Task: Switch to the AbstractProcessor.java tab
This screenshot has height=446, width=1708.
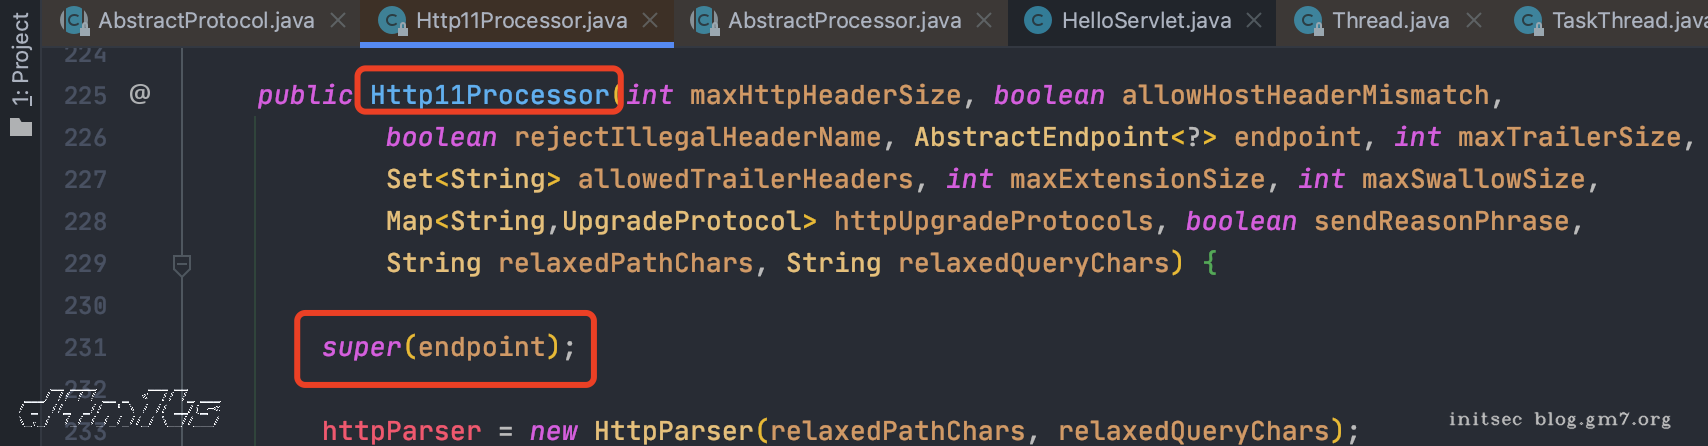Action: 844,20
